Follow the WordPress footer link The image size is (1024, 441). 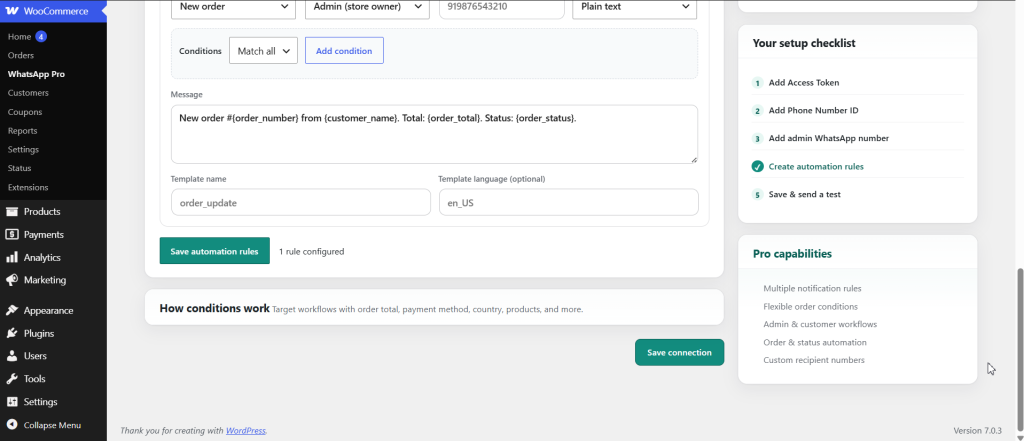pyautogui.click(x=246, y=431)
